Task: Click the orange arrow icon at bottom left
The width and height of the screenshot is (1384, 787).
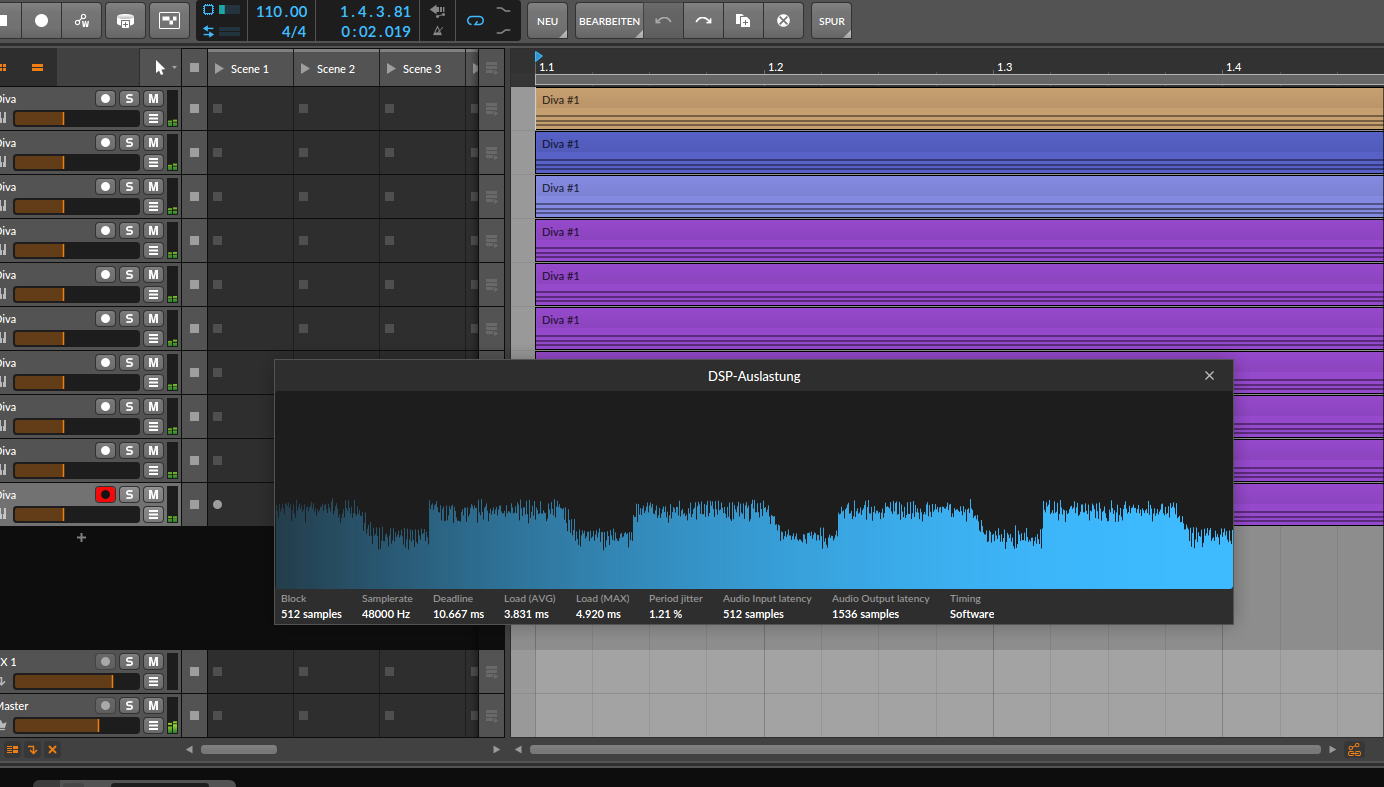Action: (32, 749)
